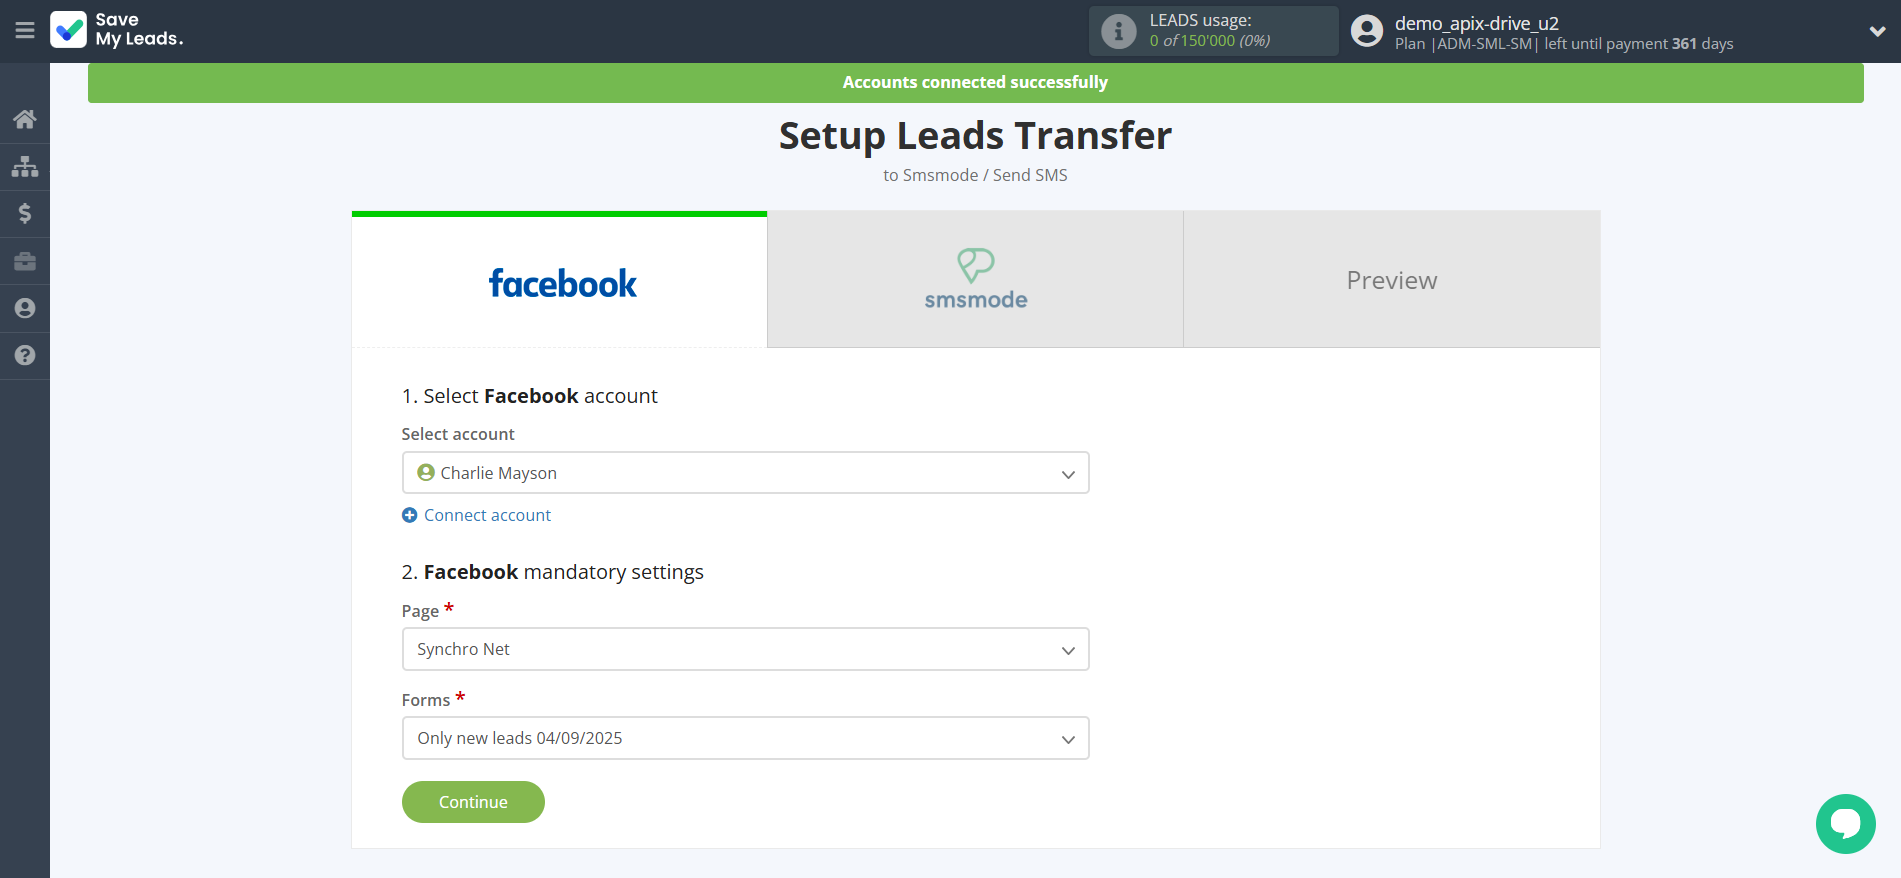Open the hamburger menu icon
The width and height of the screenshot is (1901, 878).
pos(25,30)
